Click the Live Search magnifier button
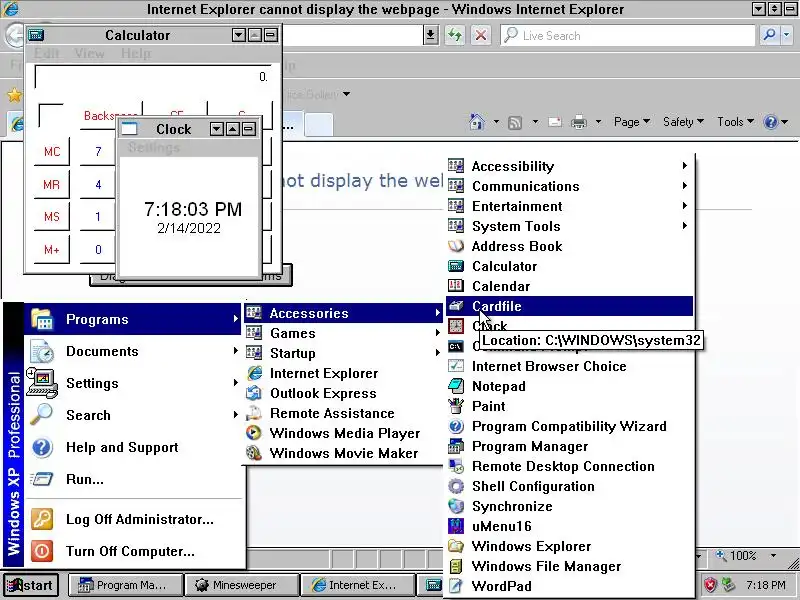 [x=769, y=35]
